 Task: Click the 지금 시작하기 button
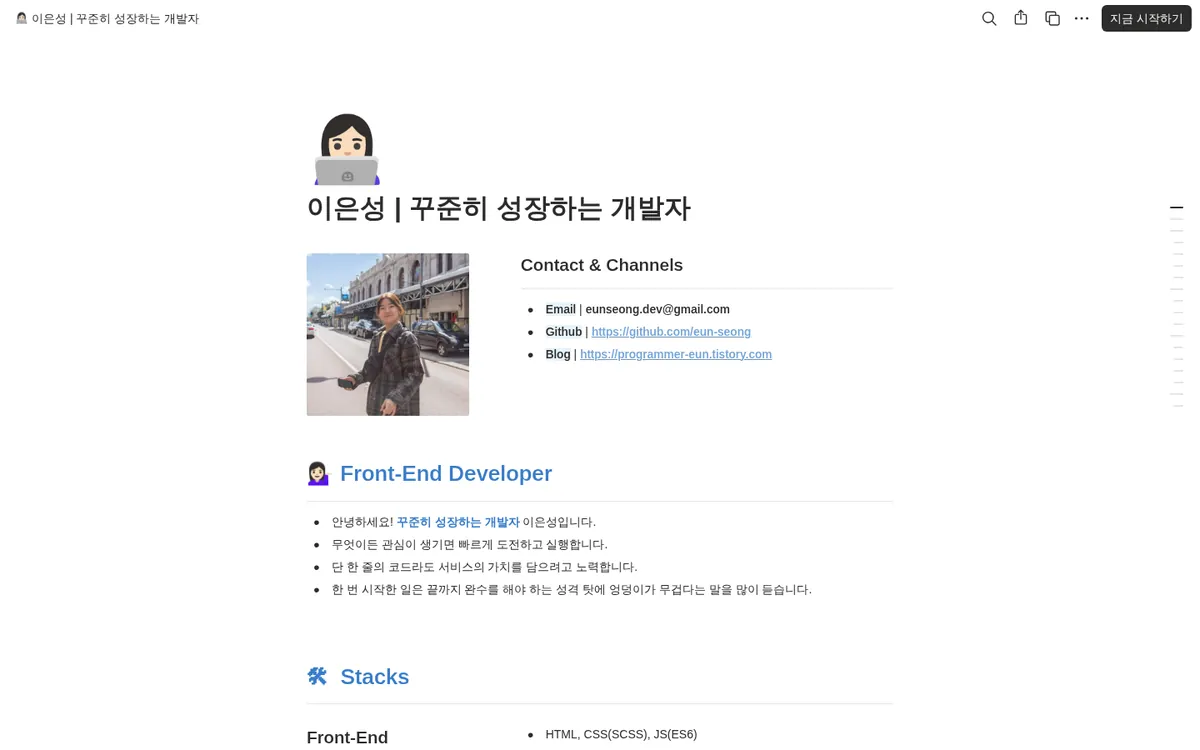point(1146,18)
